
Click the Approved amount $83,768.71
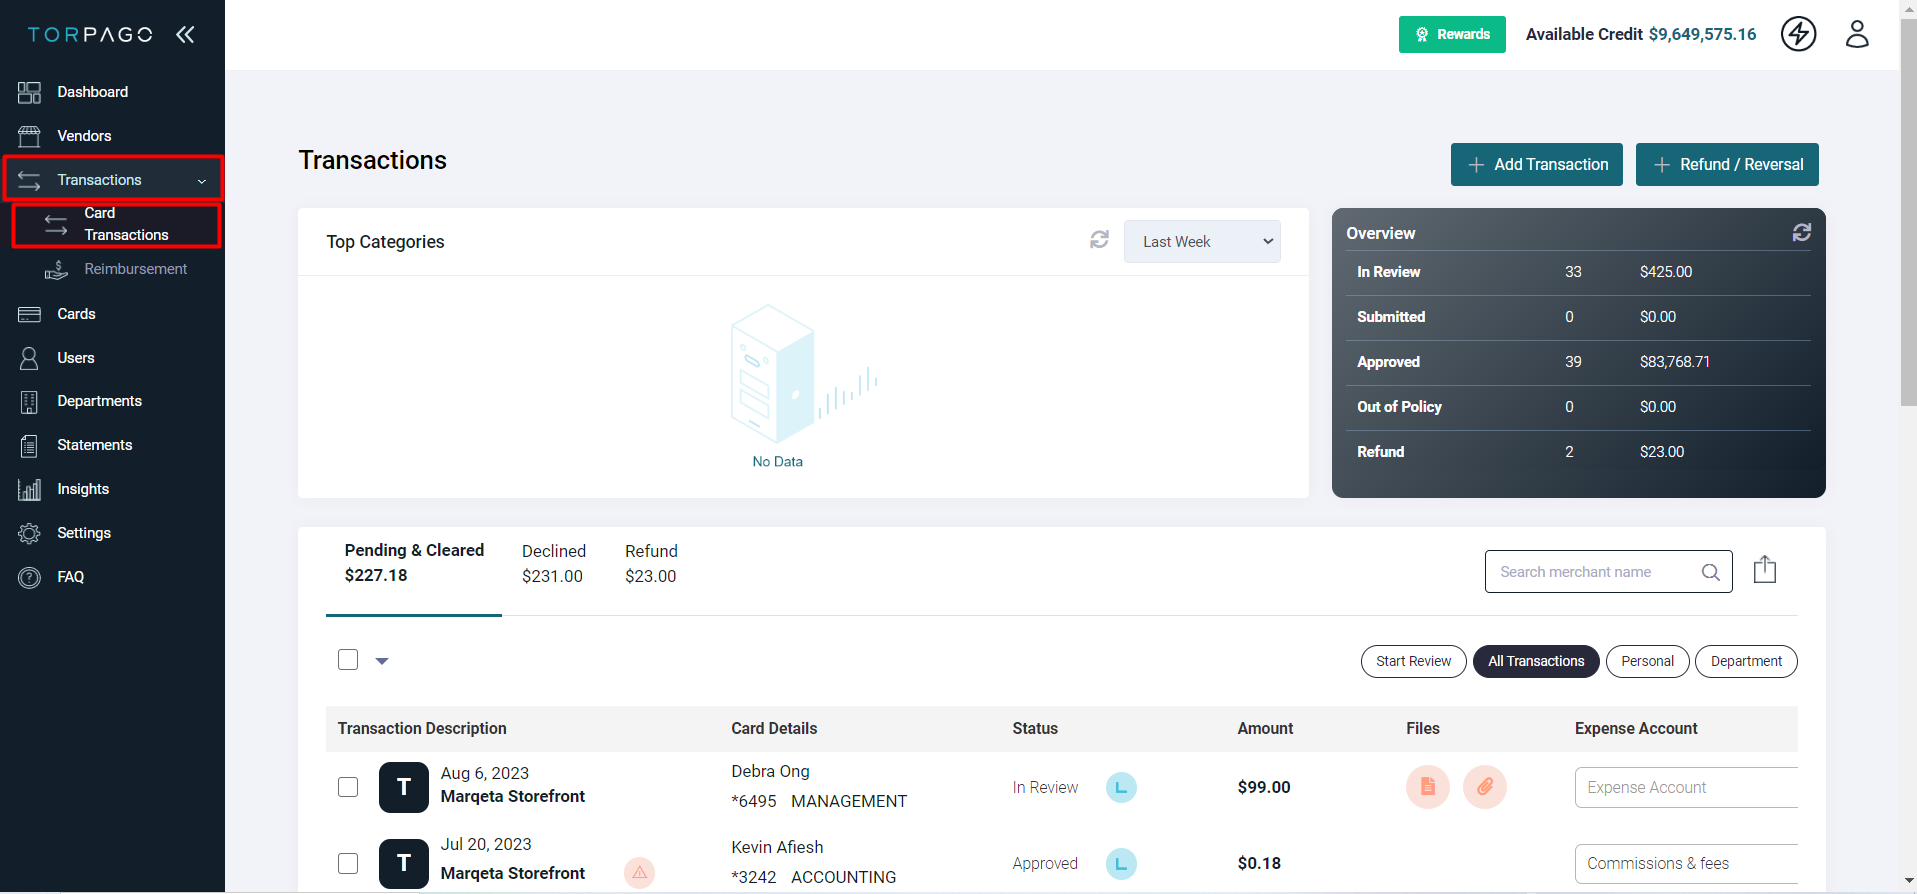1674,362
